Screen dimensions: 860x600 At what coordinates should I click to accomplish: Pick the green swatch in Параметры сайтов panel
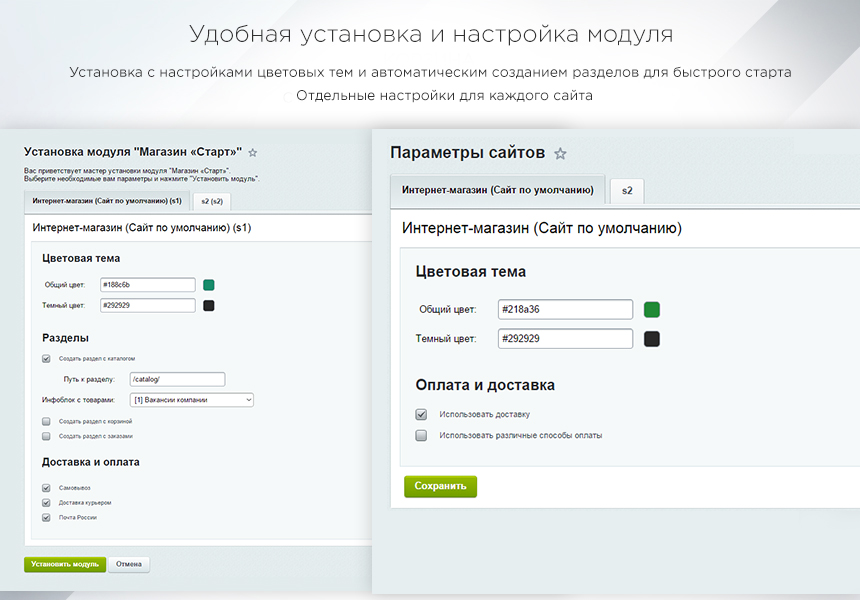pos(651,310)
